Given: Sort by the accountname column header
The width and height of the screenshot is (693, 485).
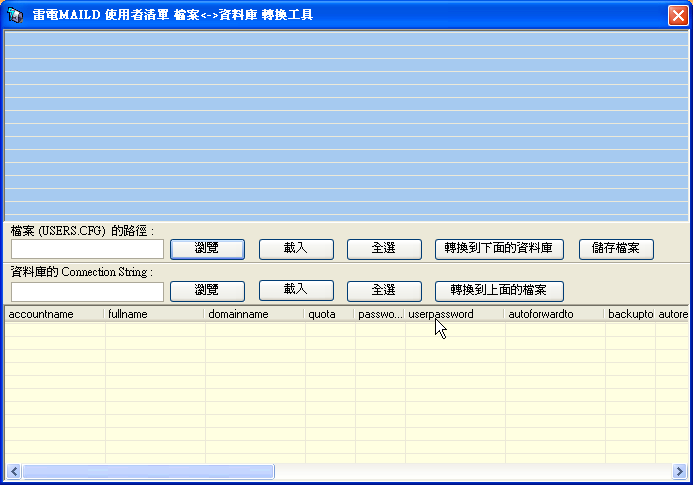Looking at the screenshot, I should coord(54,314).
